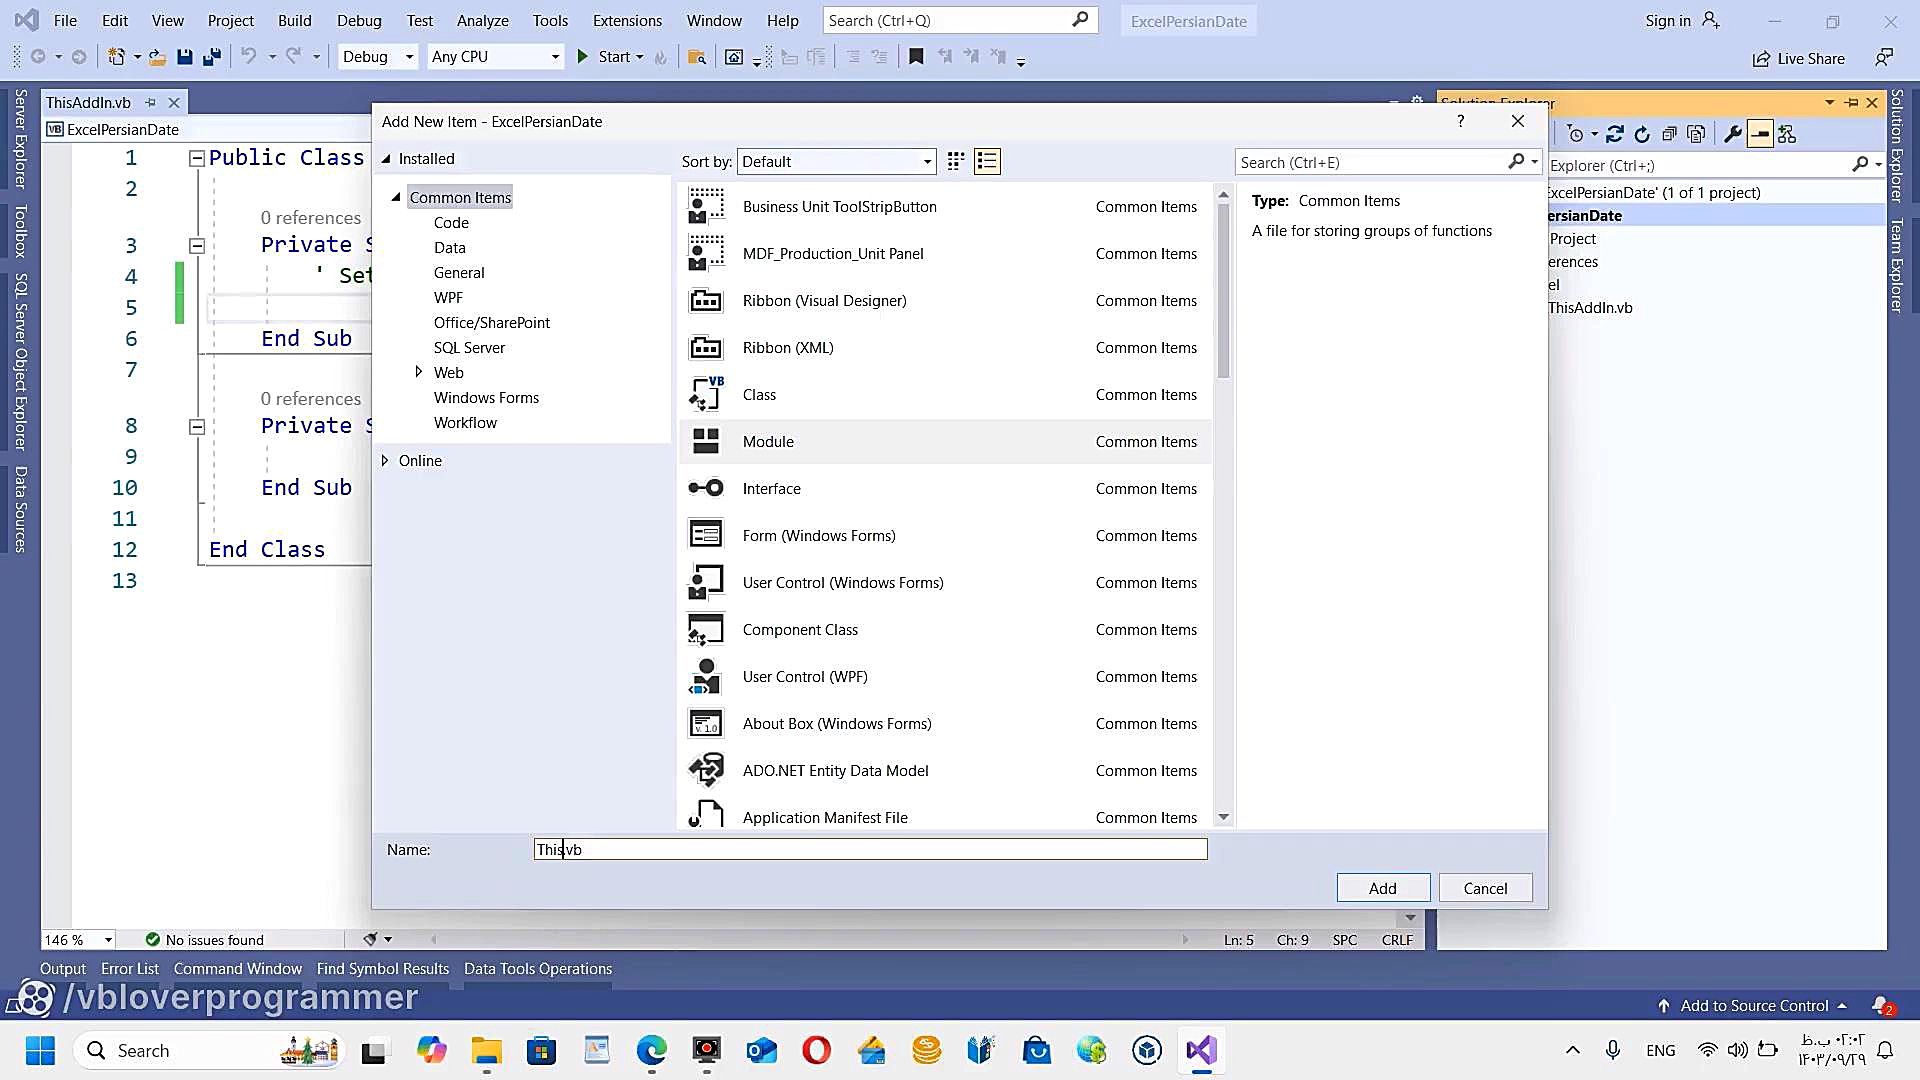Choose the Interface template icon
Viewport: 1920px width, 1080px height.
tap(706, 488)
